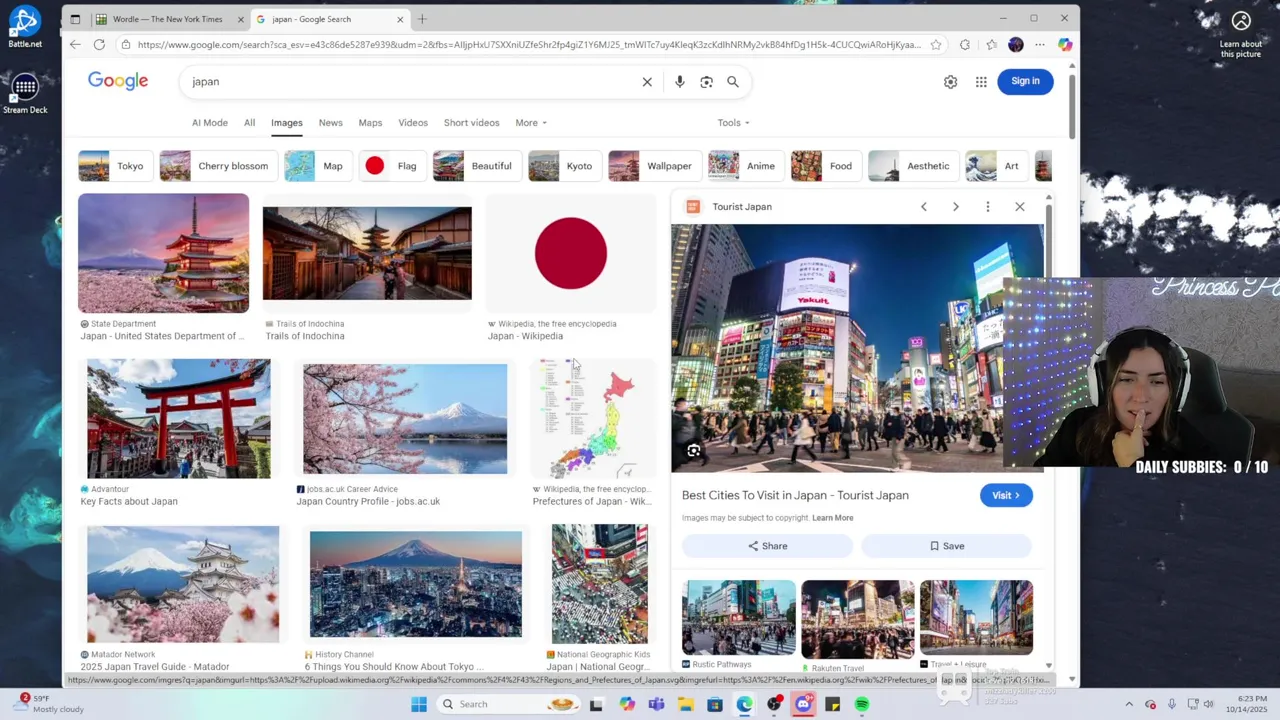1280x720 pixels.
Task: Open the Copilot icon in browser toolbar
Action: pos(1065,44)
